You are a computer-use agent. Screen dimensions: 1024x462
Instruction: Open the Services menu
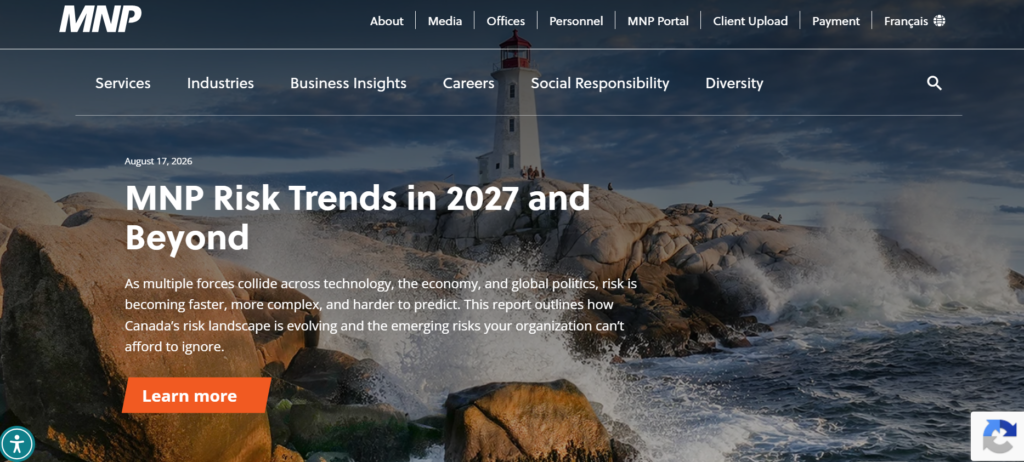pos(123,84)
